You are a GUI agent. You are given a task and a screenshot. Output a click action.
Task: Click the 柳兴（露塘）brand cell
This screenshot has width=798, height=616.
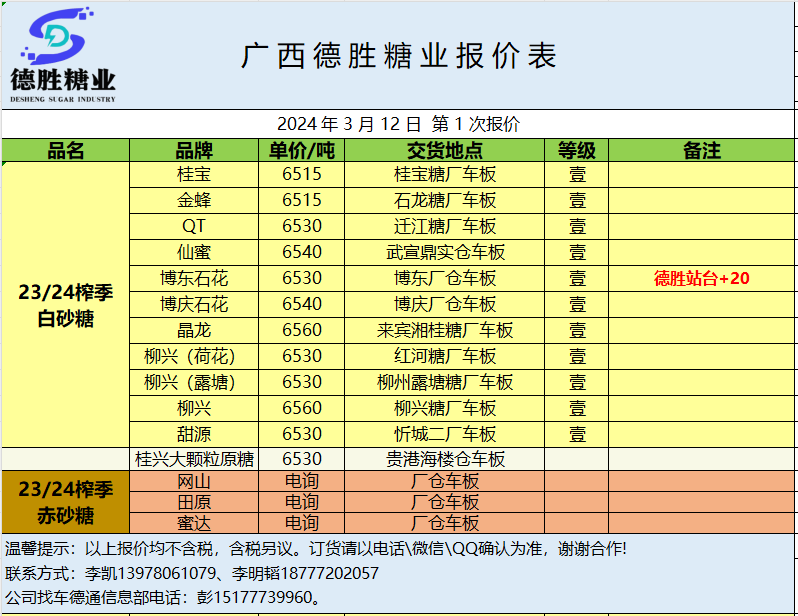point(194,382)
